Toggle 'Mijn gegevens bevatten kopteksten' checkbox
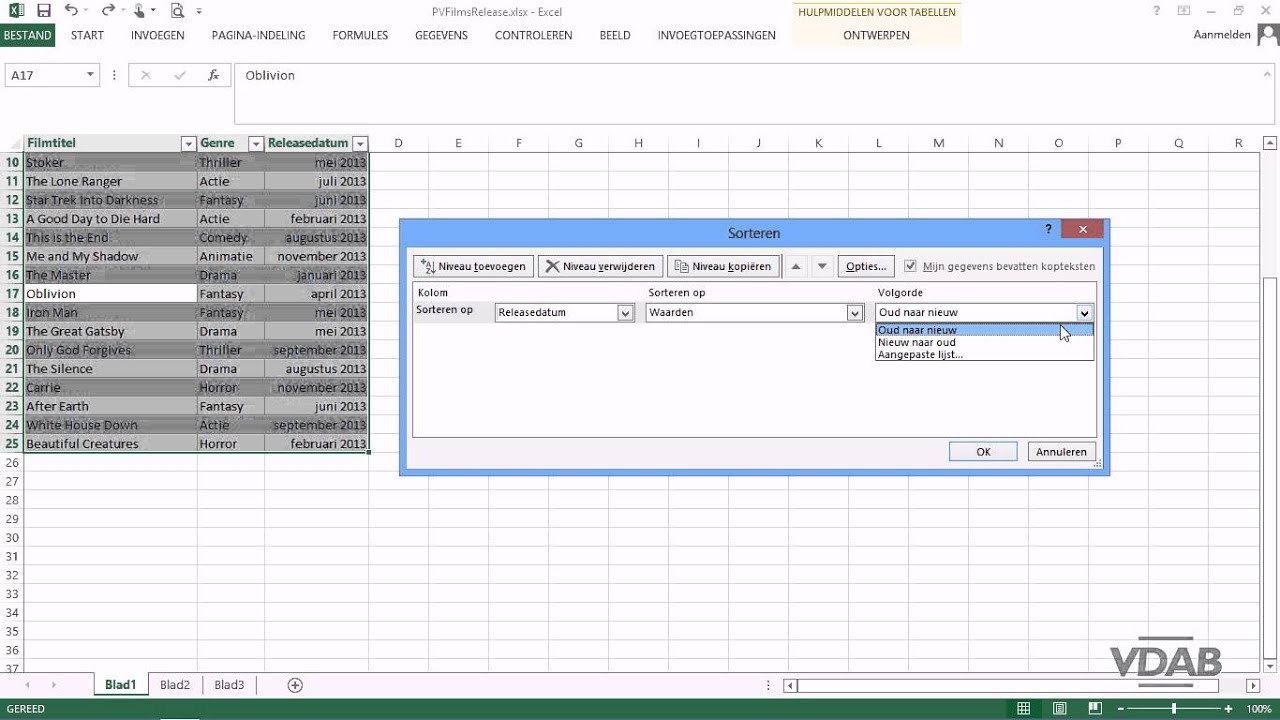The image size is (1280, 720). tap(910, 266)
